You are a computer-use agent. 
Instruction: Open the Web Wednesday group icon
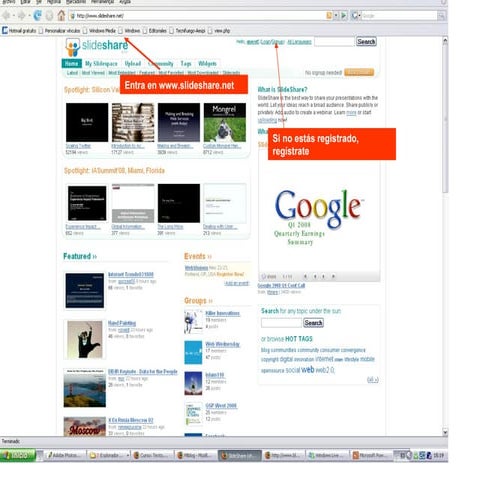pyautogui.click(x=193, y=352)
